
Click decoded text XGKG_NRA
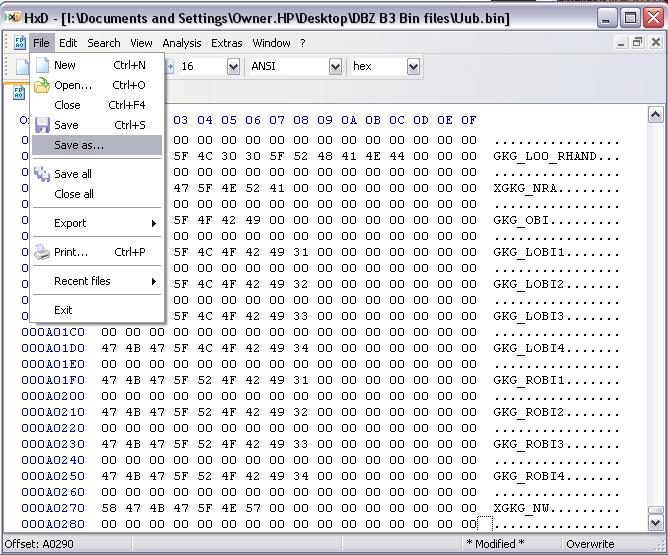tap(525, 188)
